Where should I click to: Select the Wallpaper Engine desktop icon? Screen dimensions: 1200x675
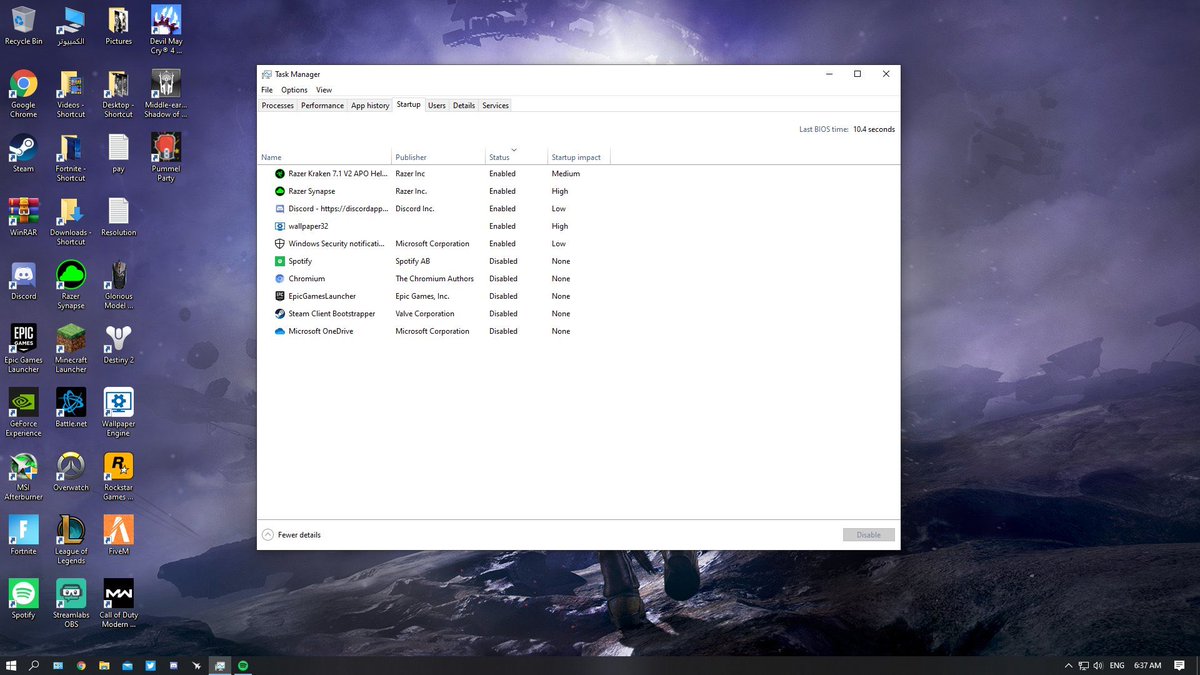pos(118,413)
